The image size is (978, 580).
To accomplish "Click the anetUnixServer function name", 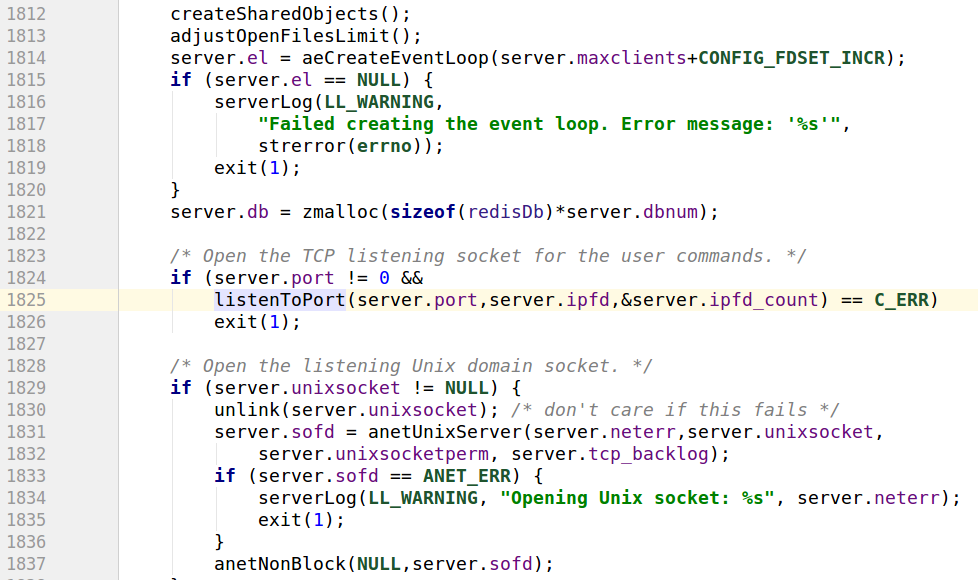I will pyautogui.click(x=445, y=432).
